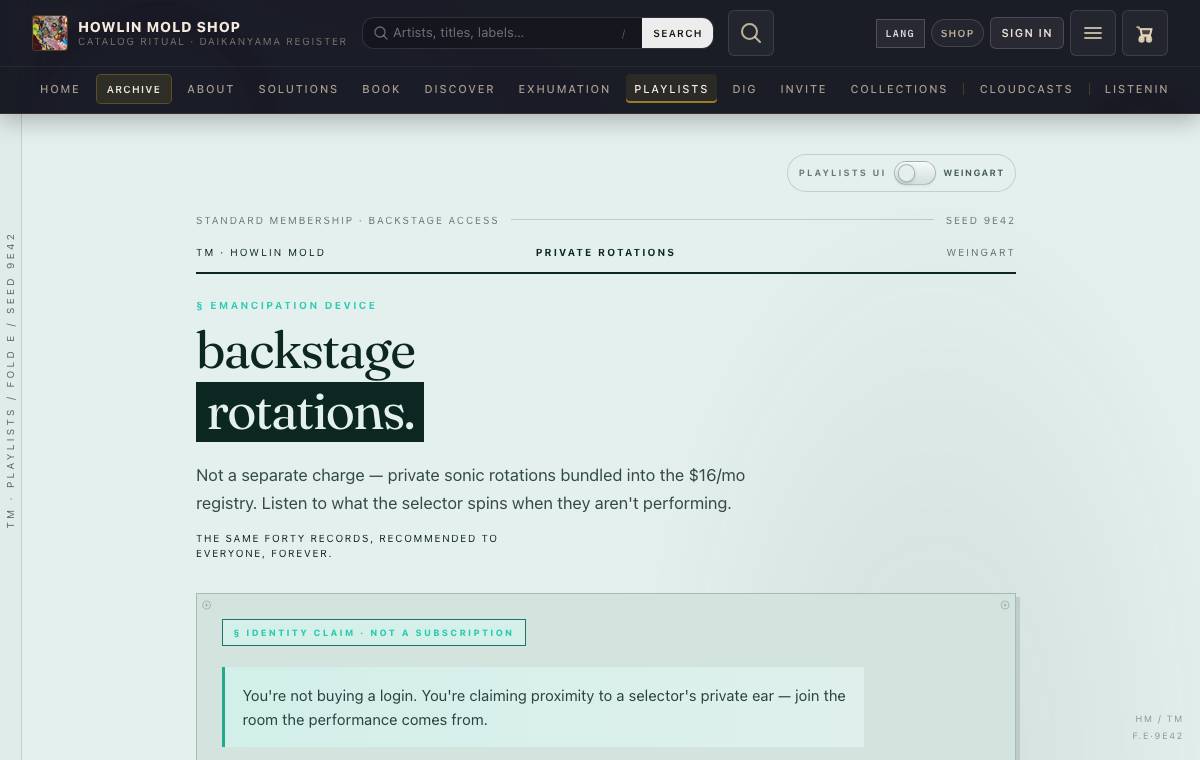Click the 'THE SAME FORTY RECORDS' caption
This screenshot has width=1200, height=760.
coord(347,546)
